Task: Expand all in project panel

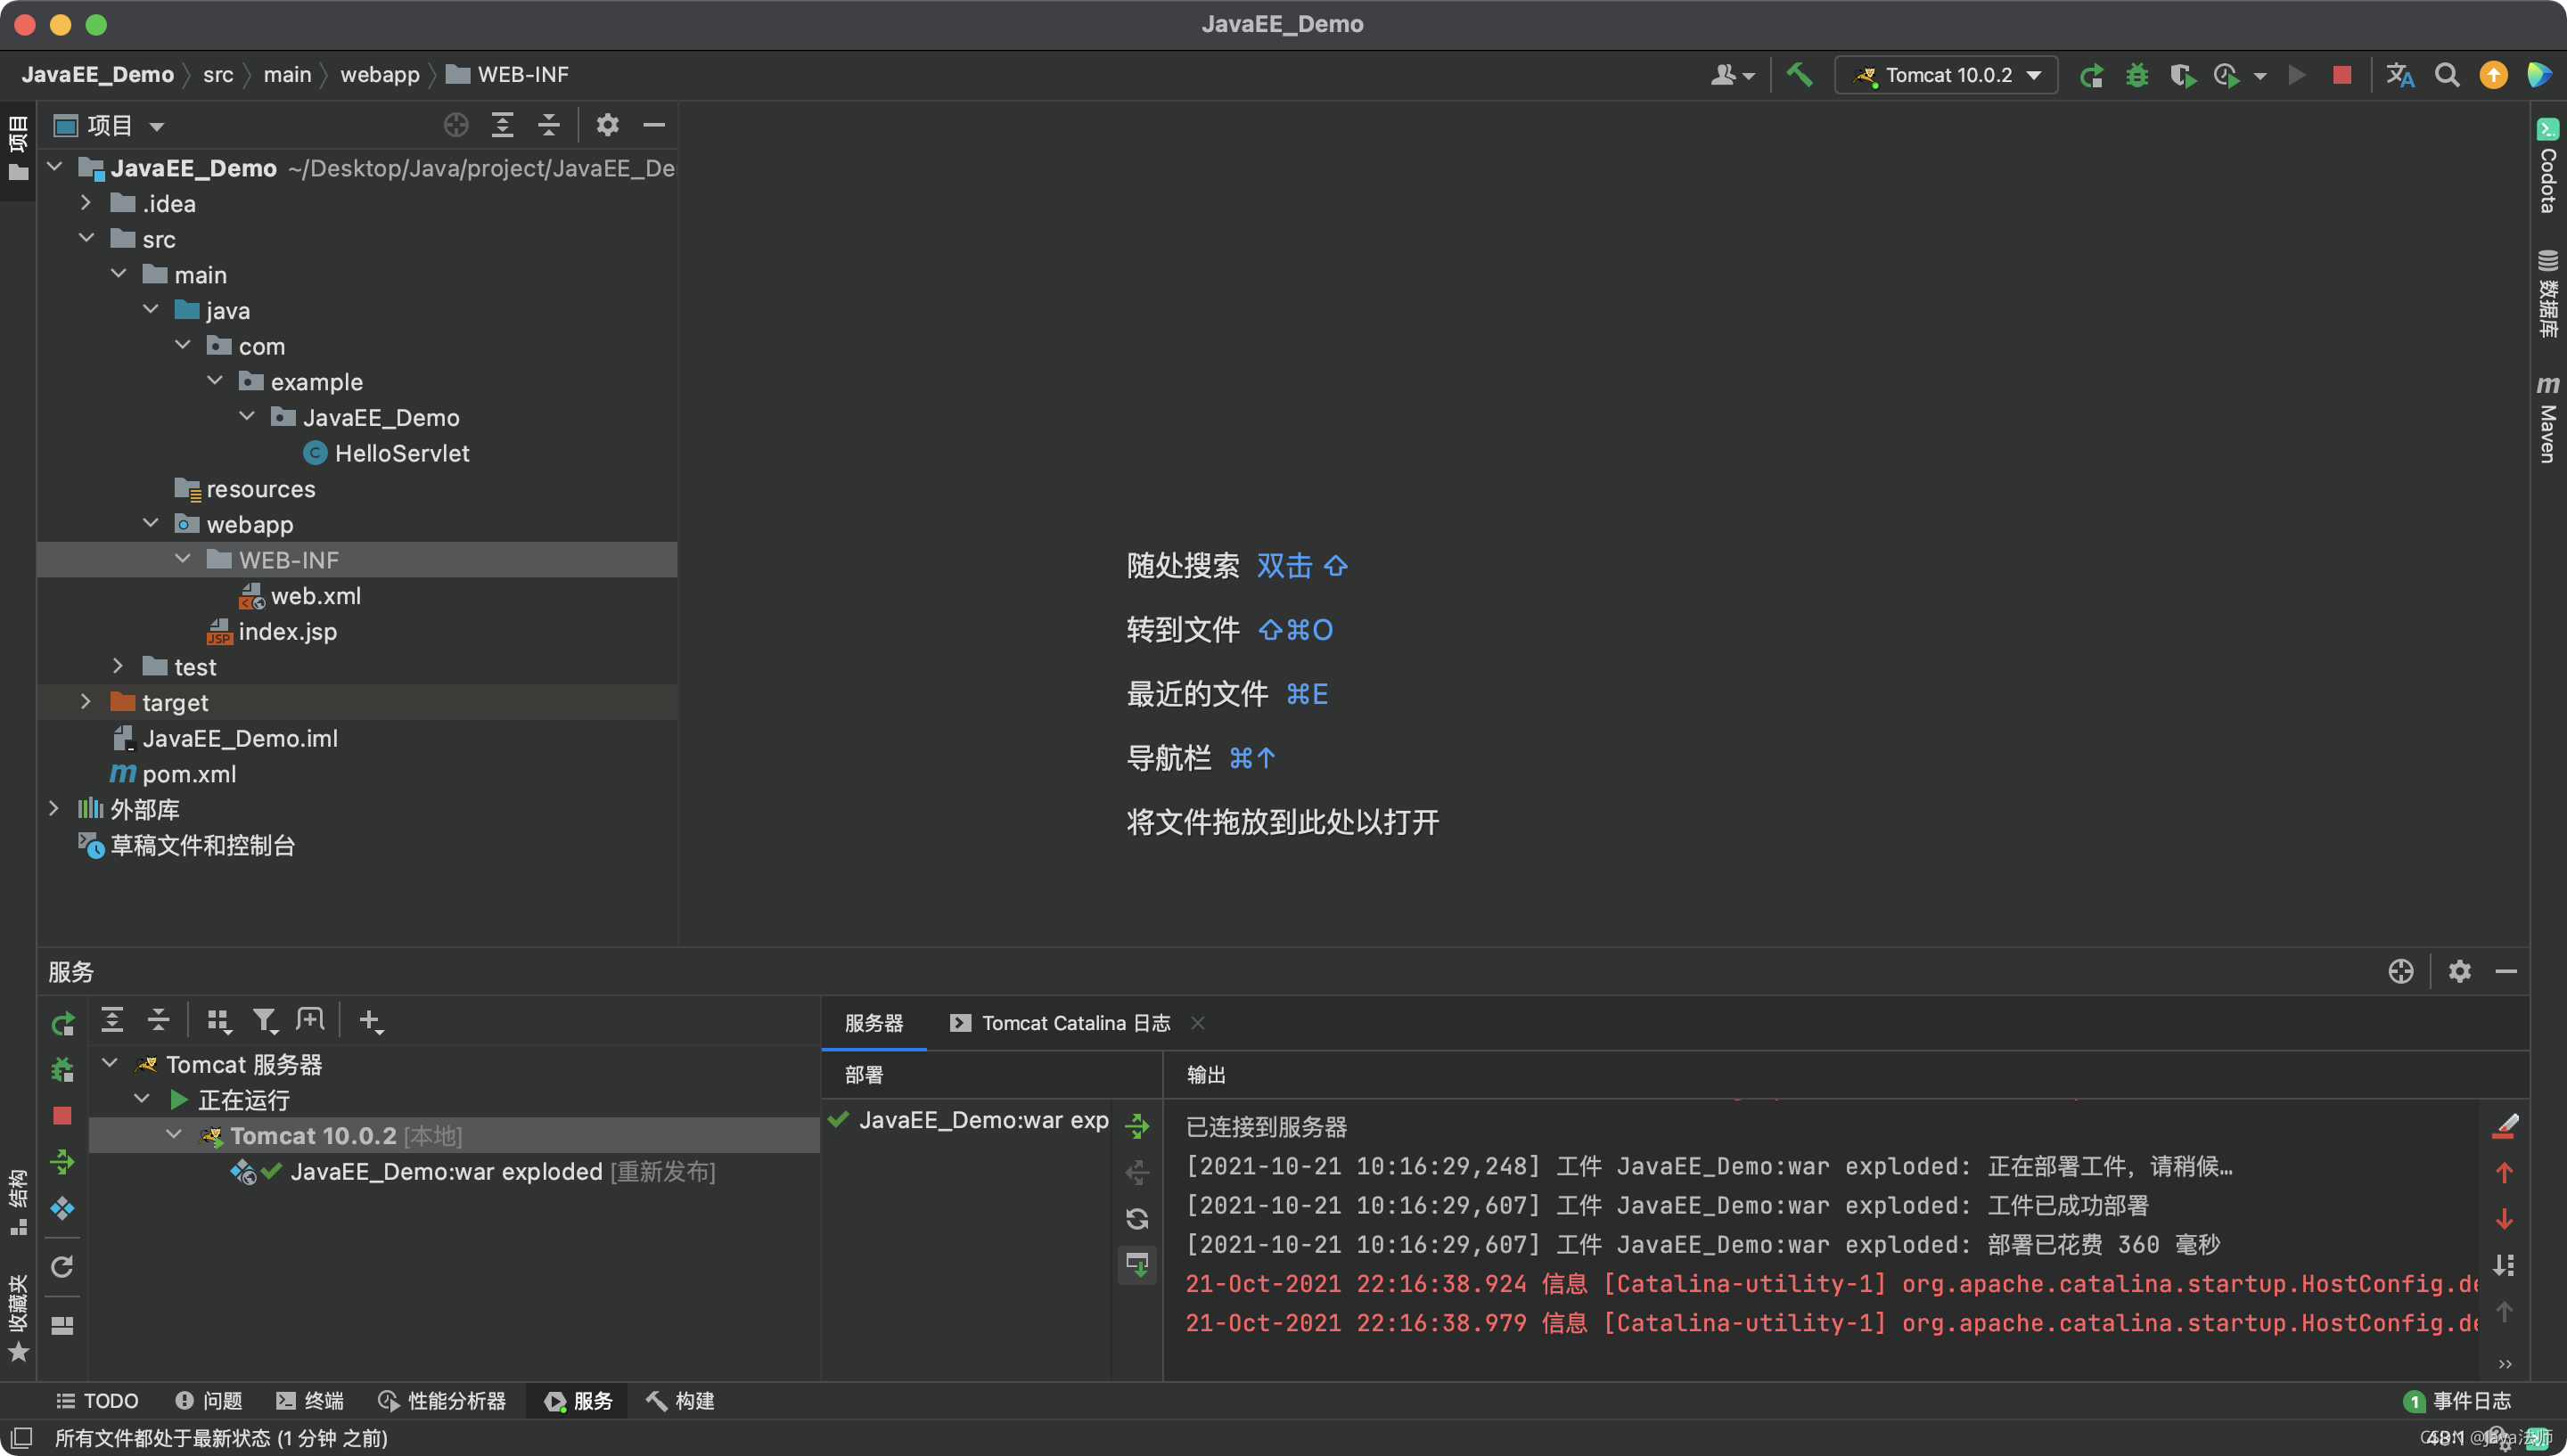Action: (x=502, y=125)
